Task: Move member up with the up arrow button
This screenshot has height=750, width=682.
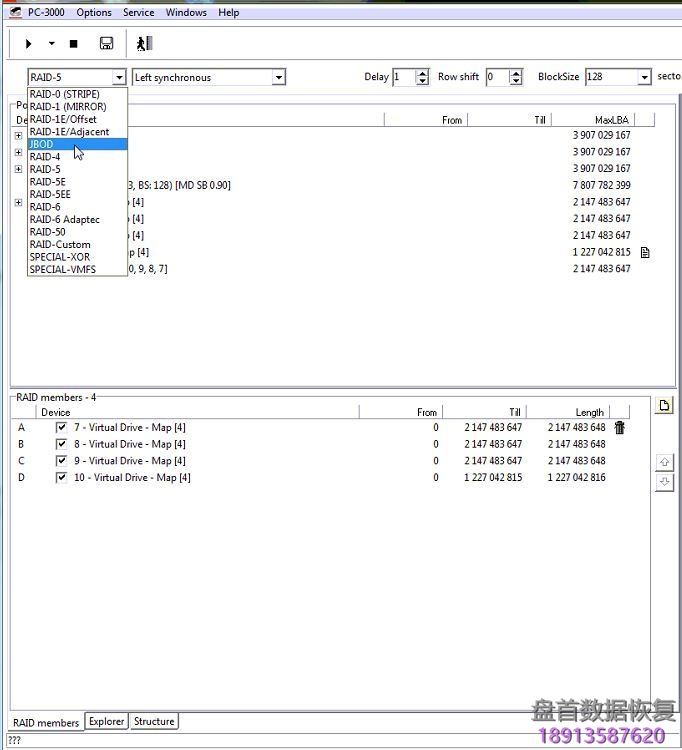Action: [665, 462]
